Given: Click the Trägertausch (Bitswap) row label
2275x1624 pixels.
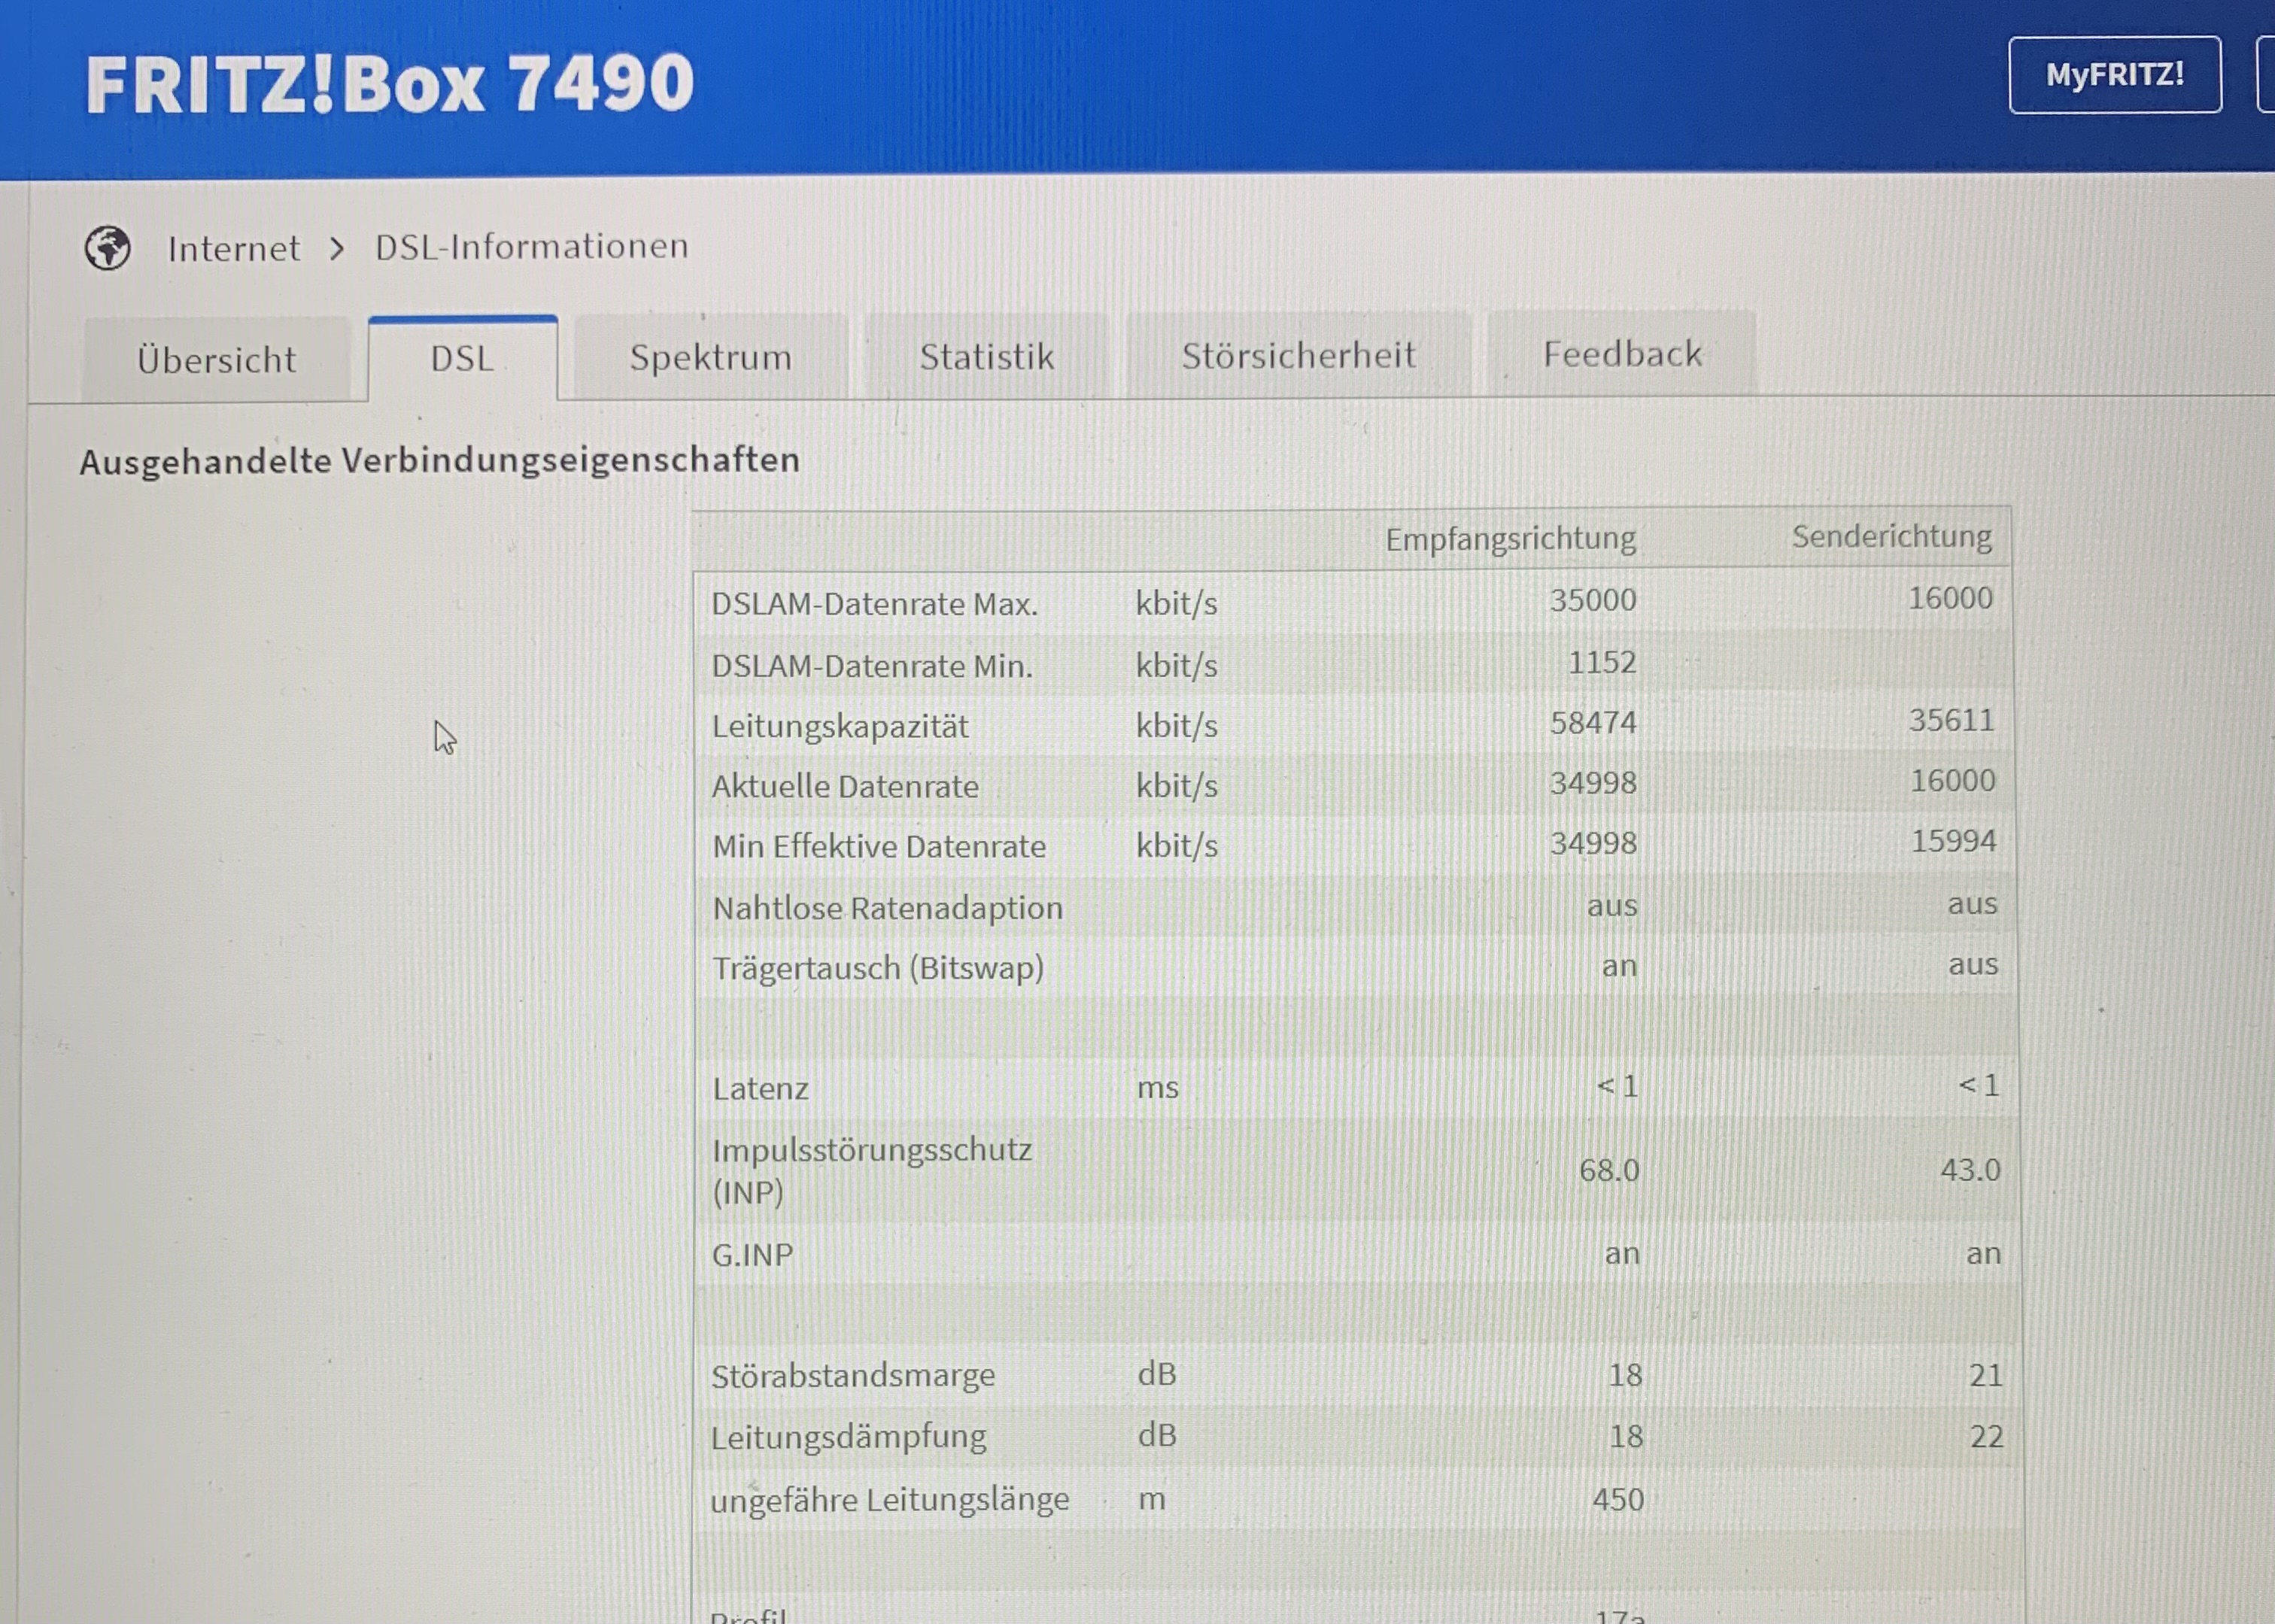Looking at the screenshot, I should coord(877,968).
